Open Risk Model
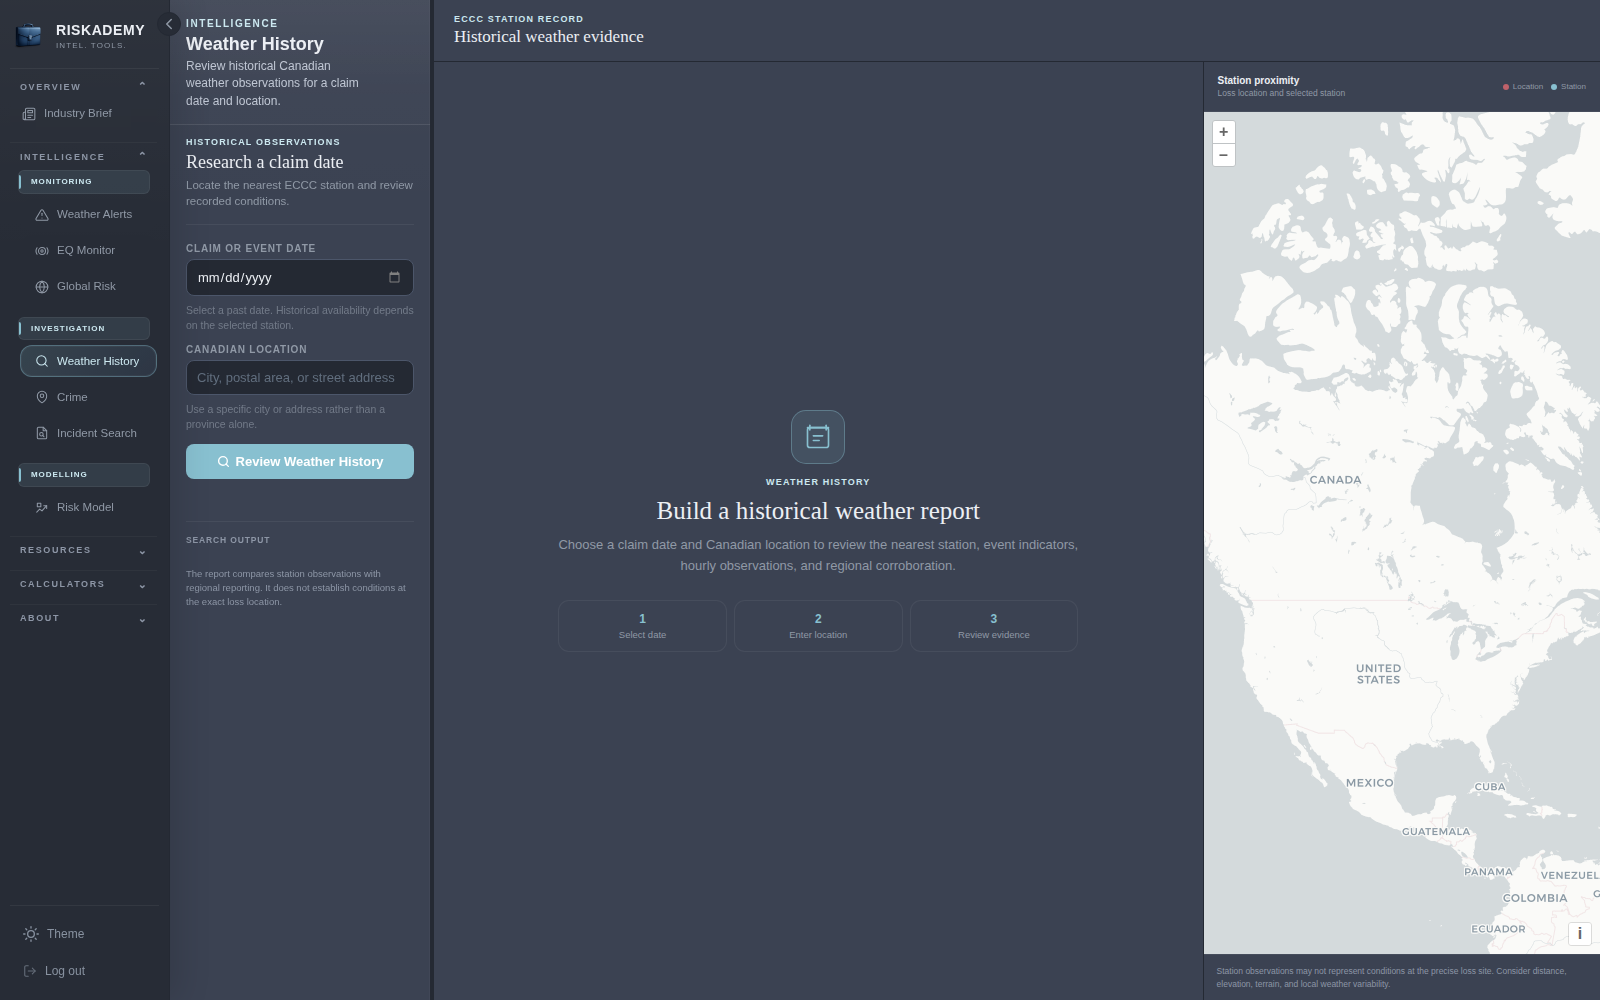This screenshot has height=1000, width=1600. coord(88,507)
